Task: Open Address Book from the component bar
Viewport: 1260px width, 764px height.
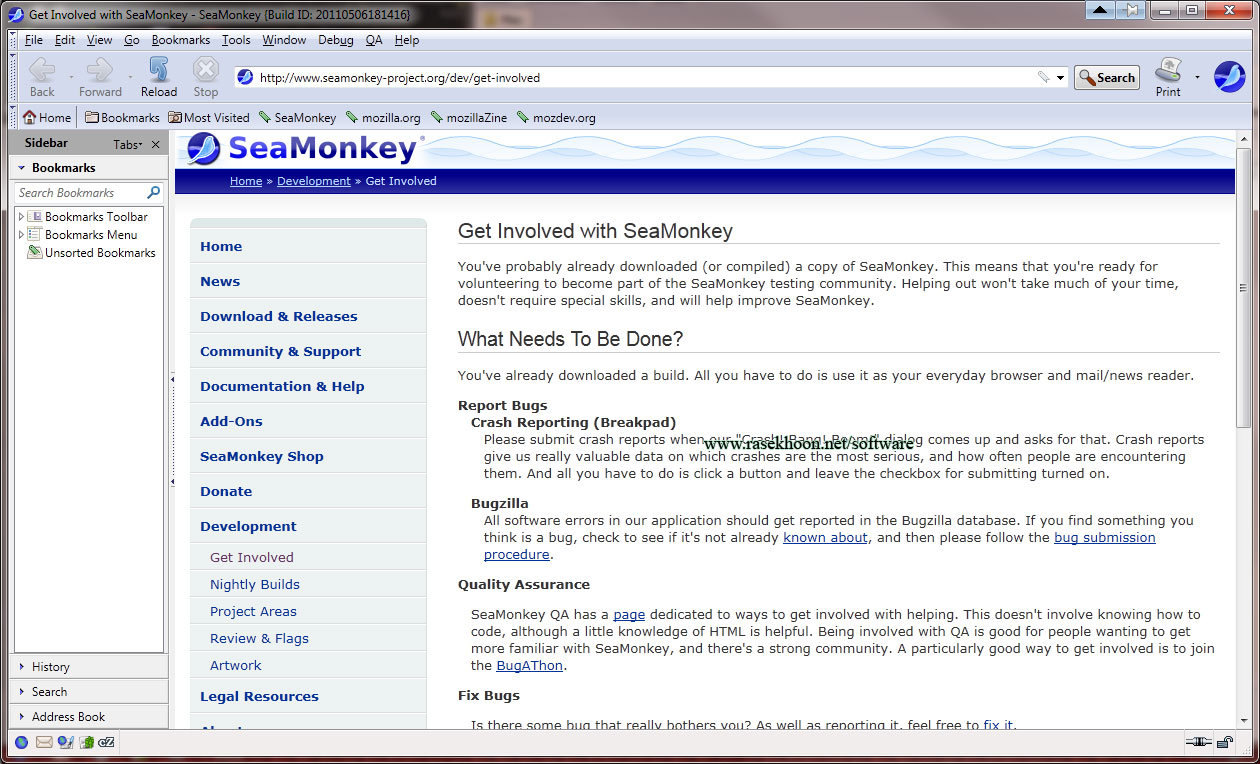Action: (x=85, y=742)
